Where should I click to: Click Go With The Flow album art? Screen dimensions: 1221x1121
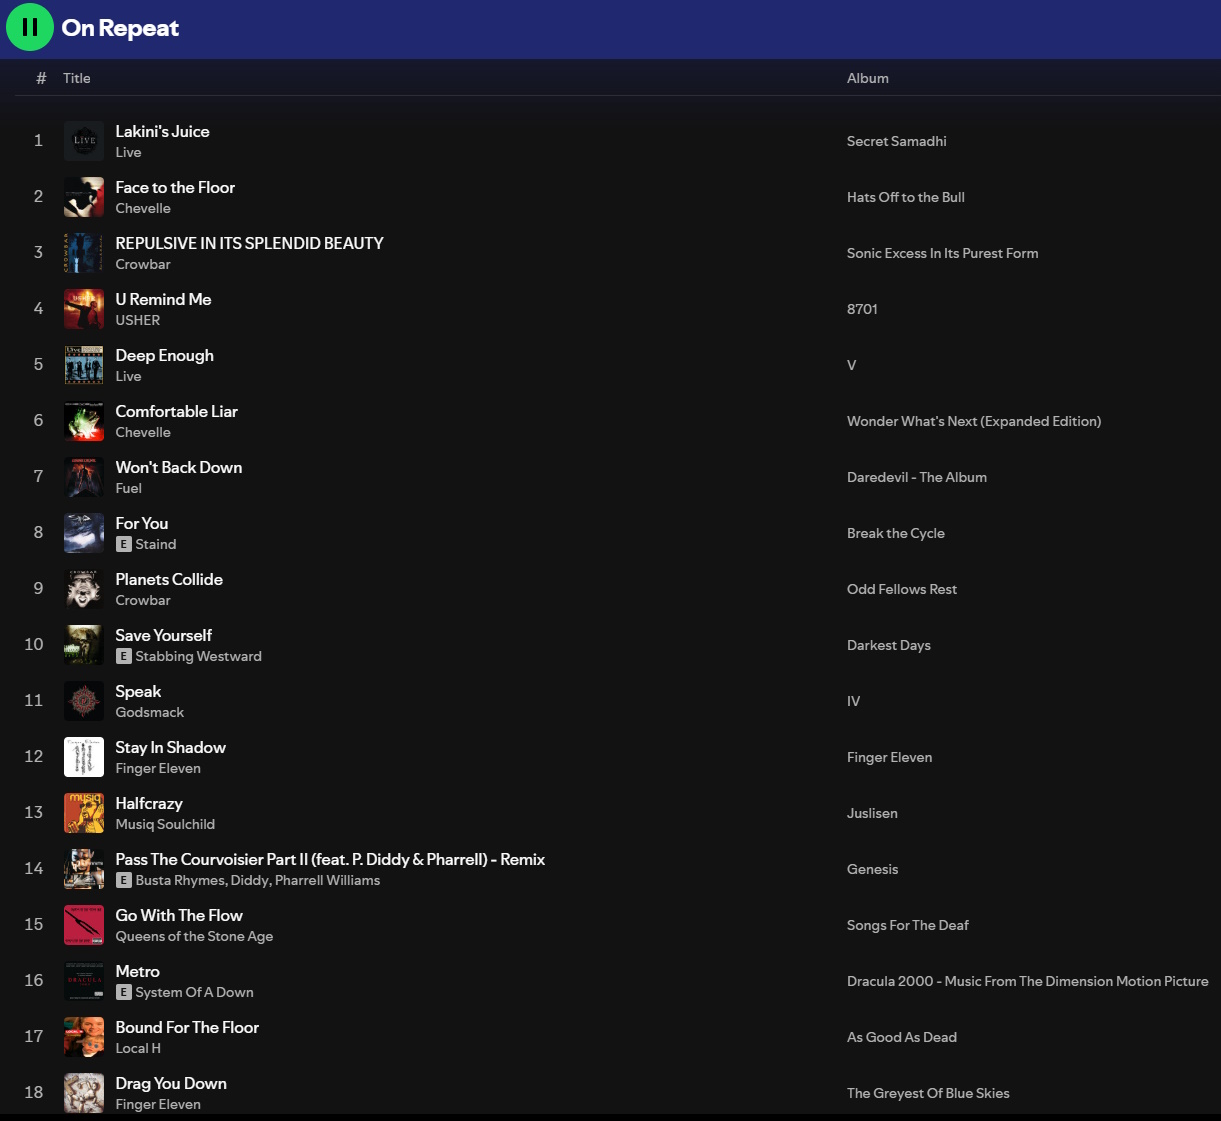(x=84, y=925)
